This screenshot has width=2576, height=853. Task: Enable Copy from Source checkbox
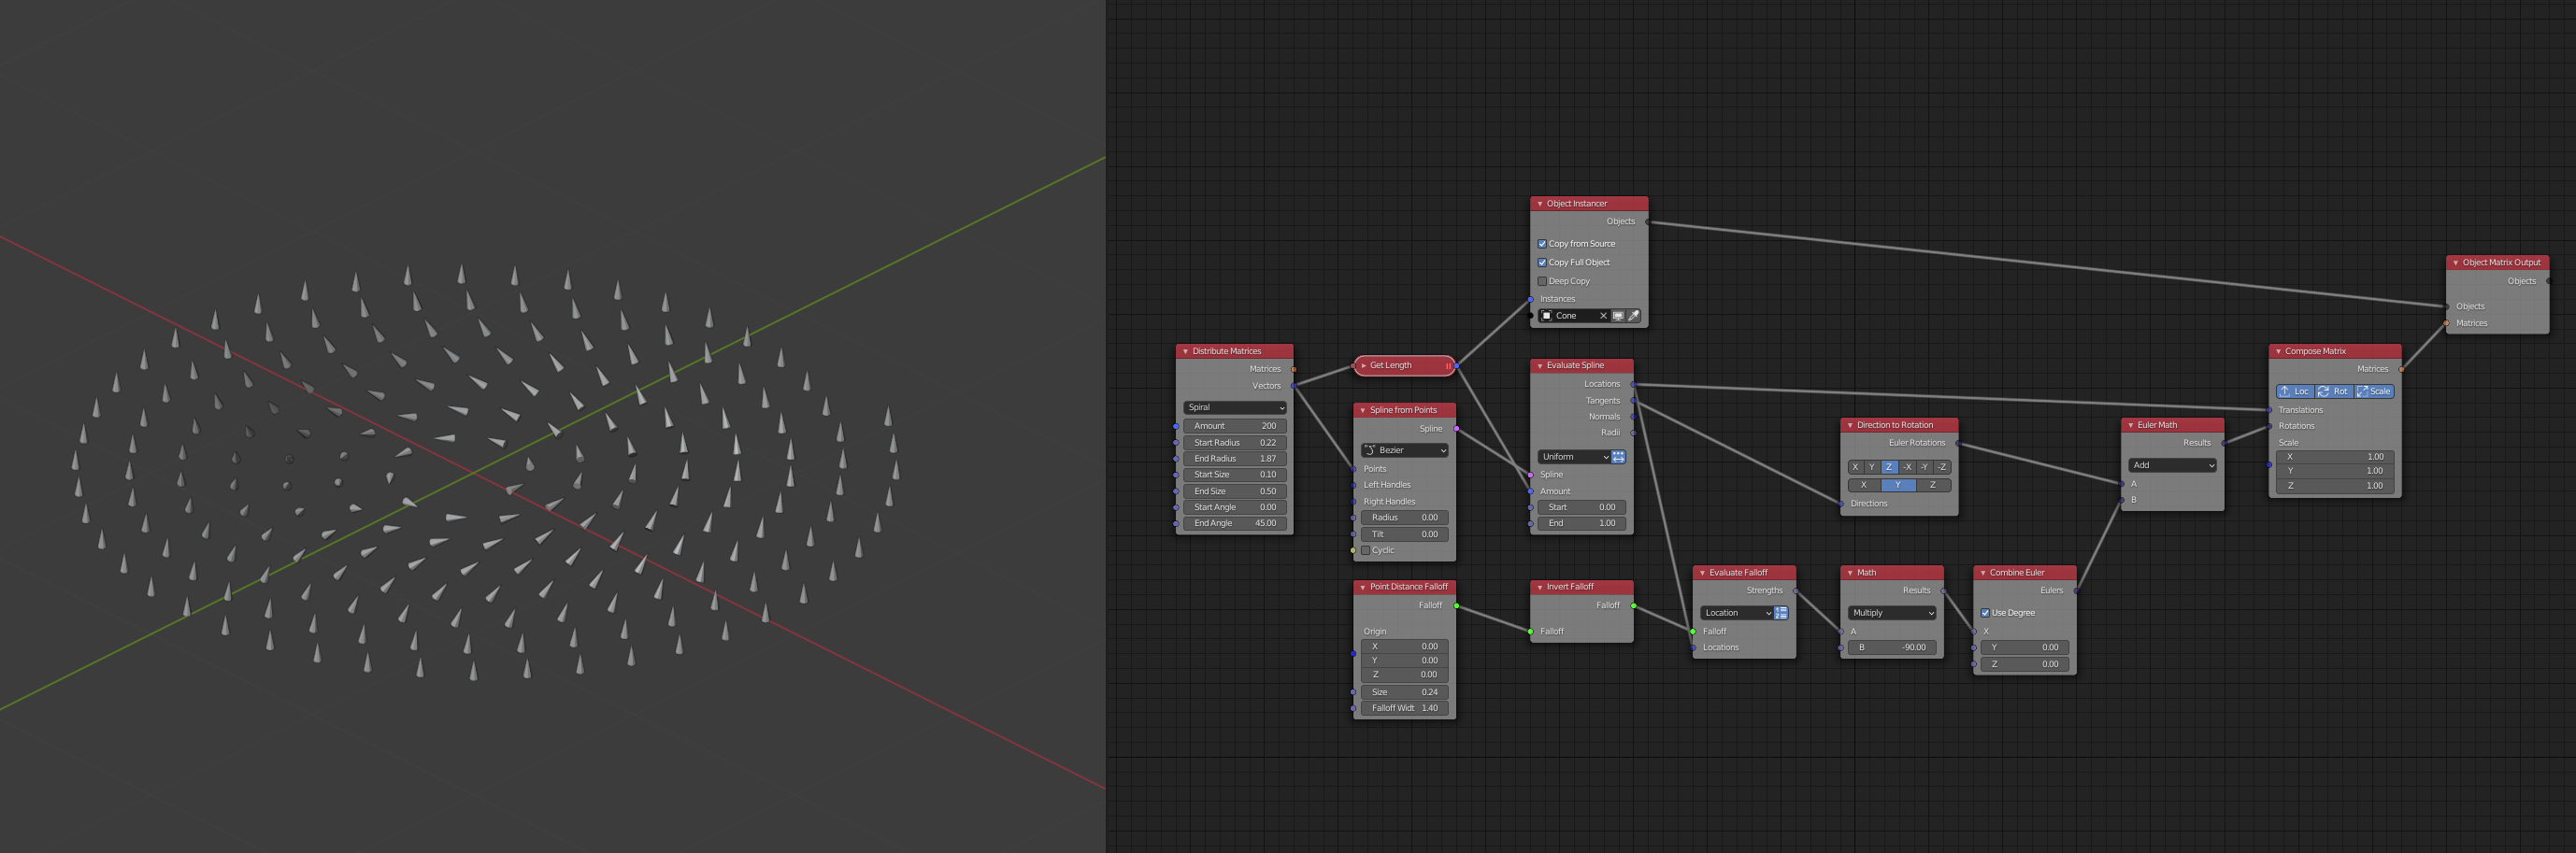click(x=1542, y=244)
